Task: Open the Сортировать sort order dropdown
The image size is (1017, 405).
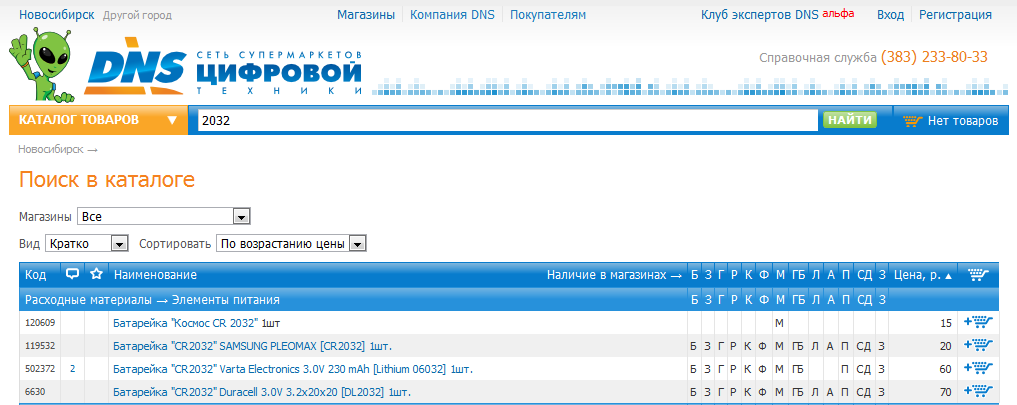Action: point(291,244)
